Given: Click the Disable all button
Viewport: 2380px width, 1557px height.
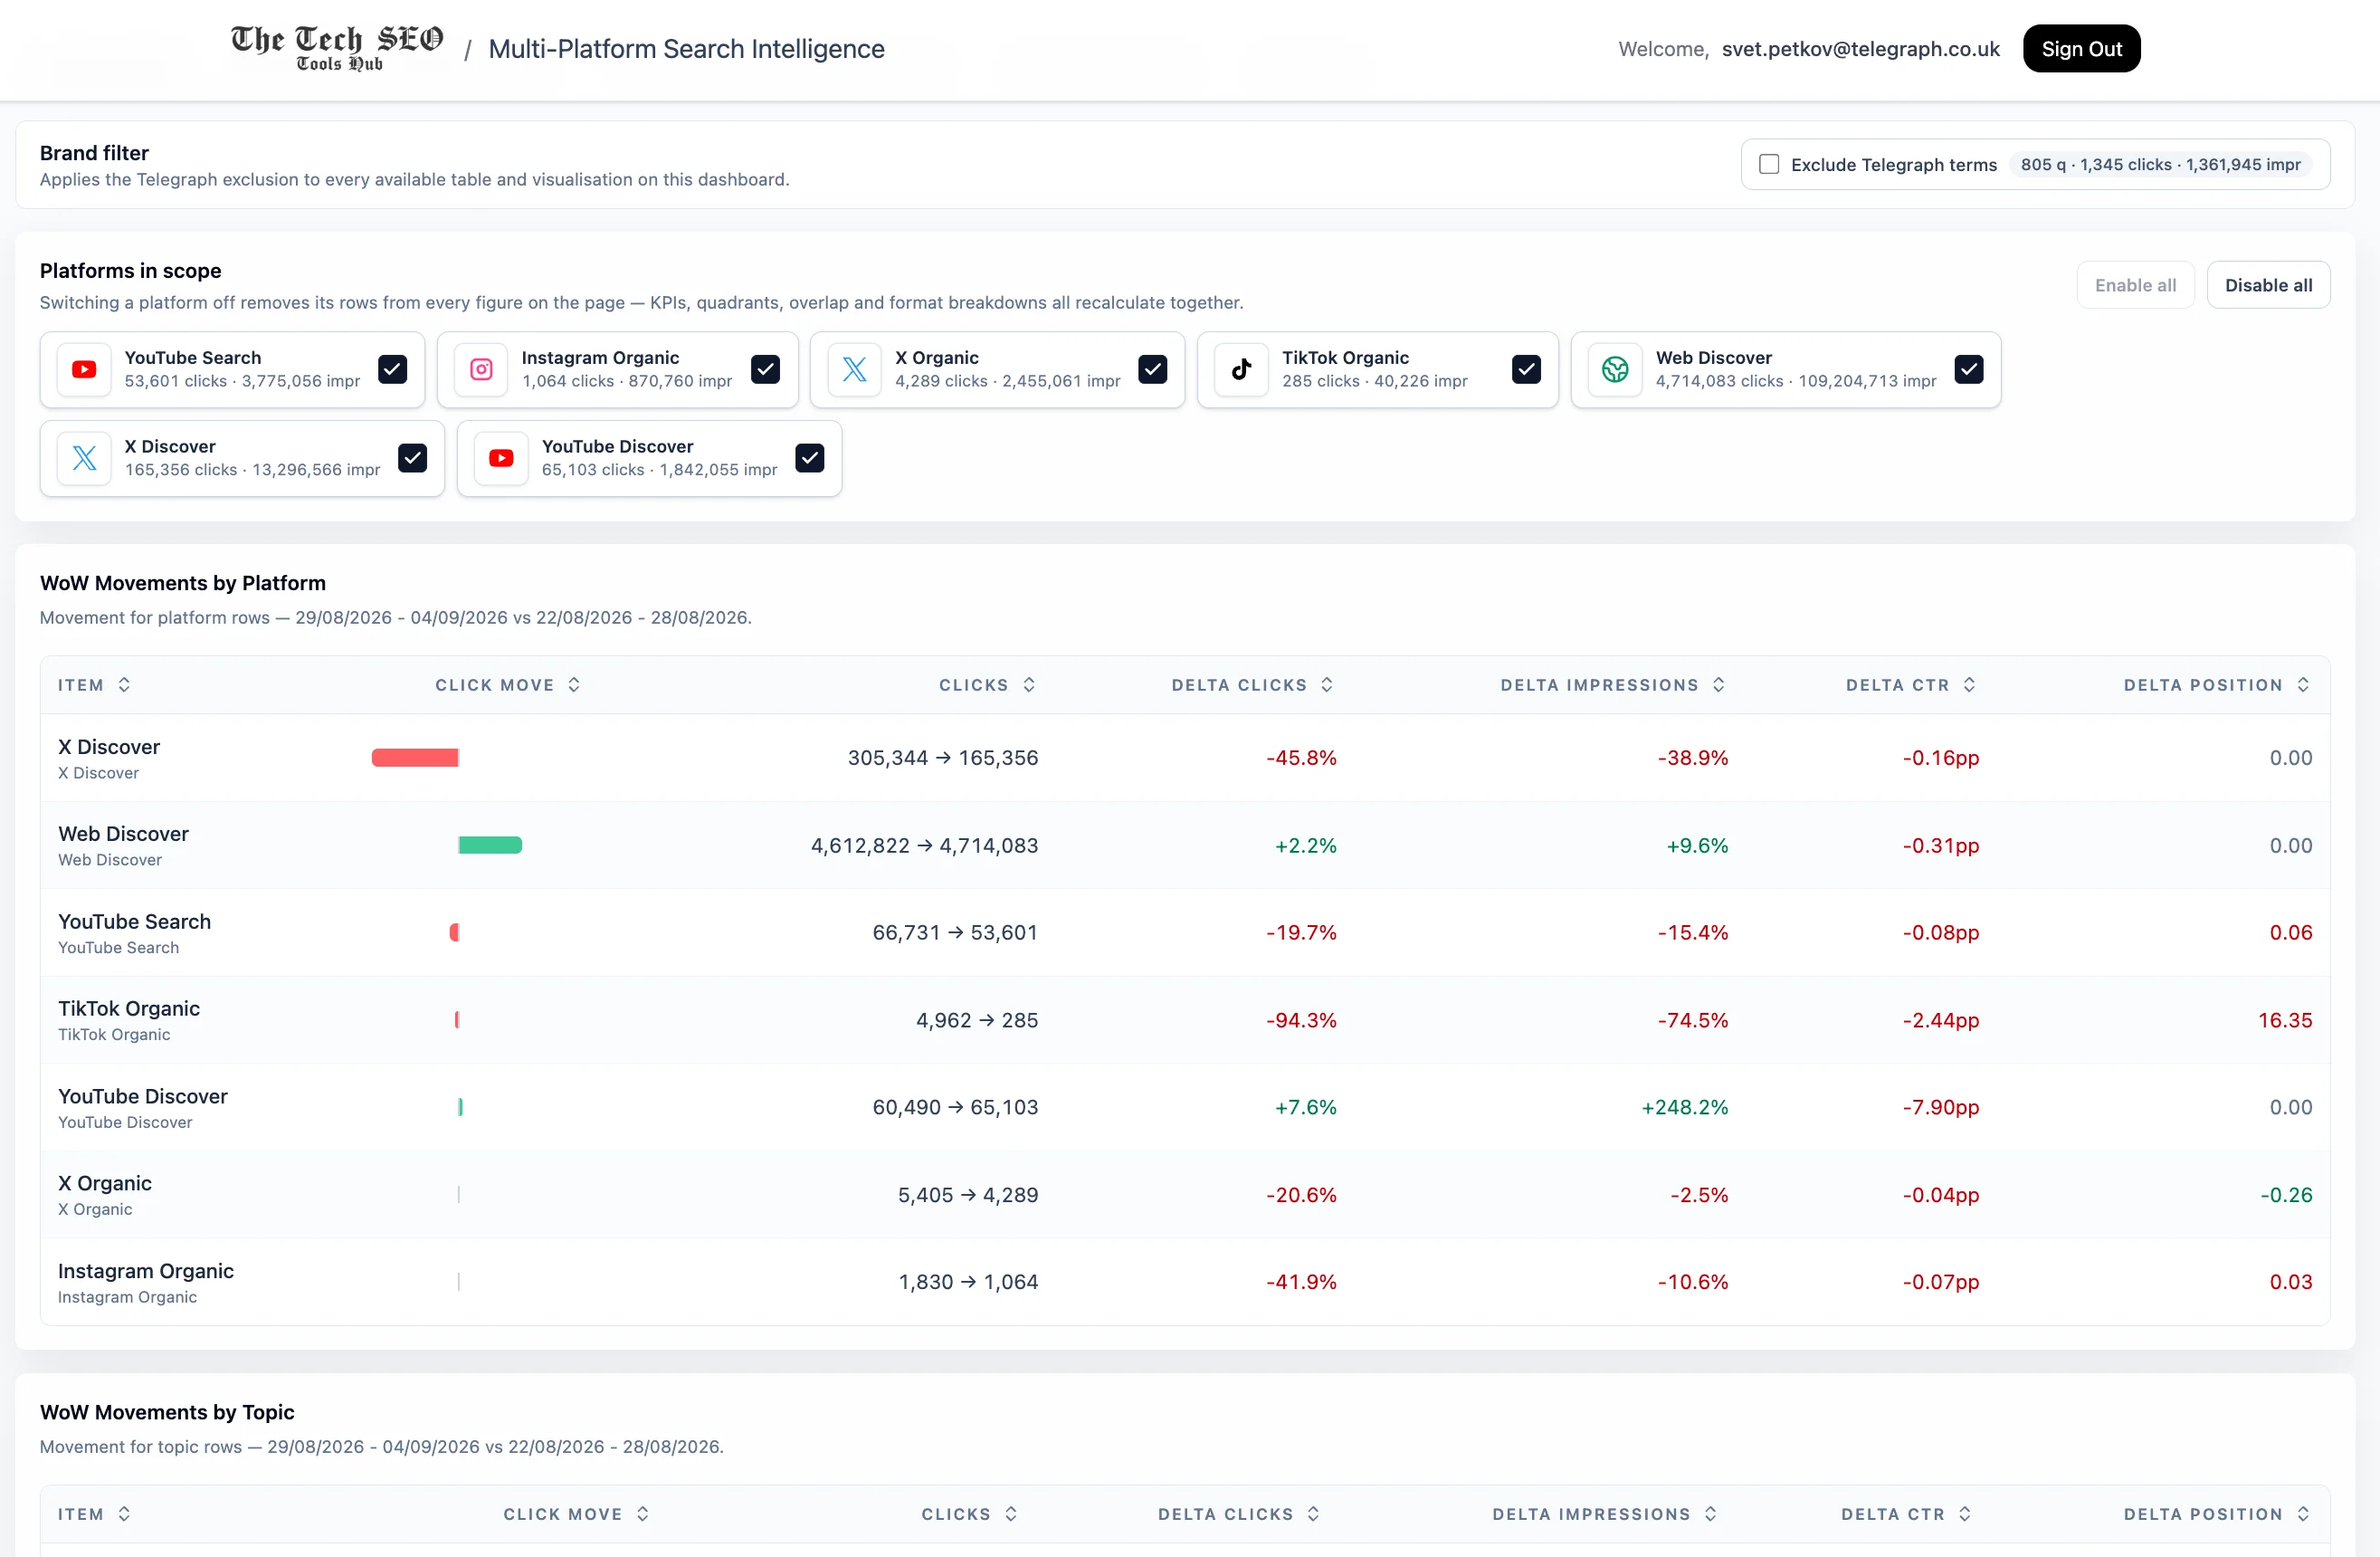Looking at the screenshot, I should (x=2268, y=285).
